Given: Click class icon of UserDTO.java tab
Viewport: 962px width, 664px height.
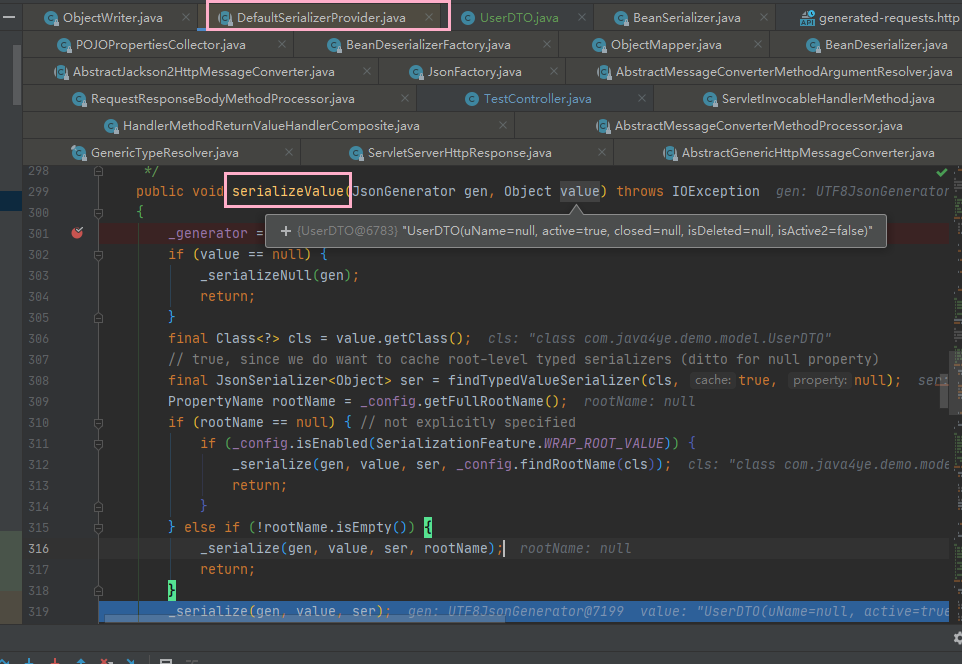Looking at the screenshot, I should (468, 18).
